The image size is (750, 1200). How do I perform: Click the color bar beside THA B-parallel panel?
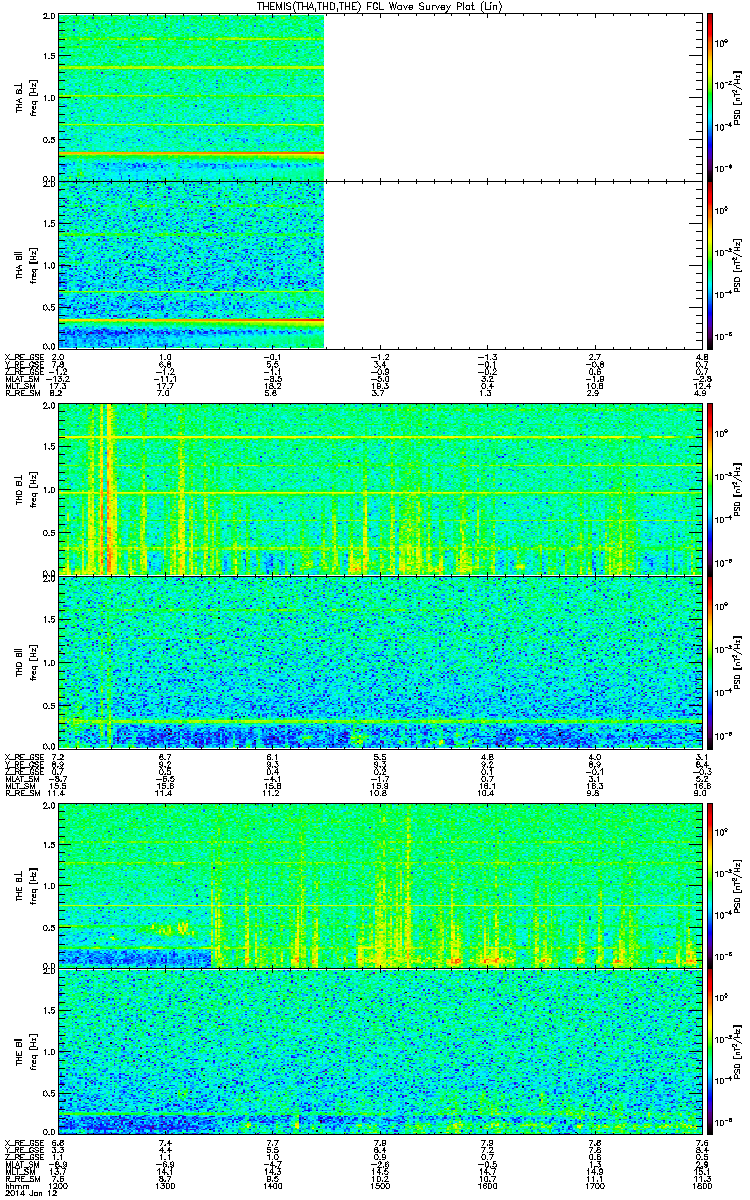710,264
